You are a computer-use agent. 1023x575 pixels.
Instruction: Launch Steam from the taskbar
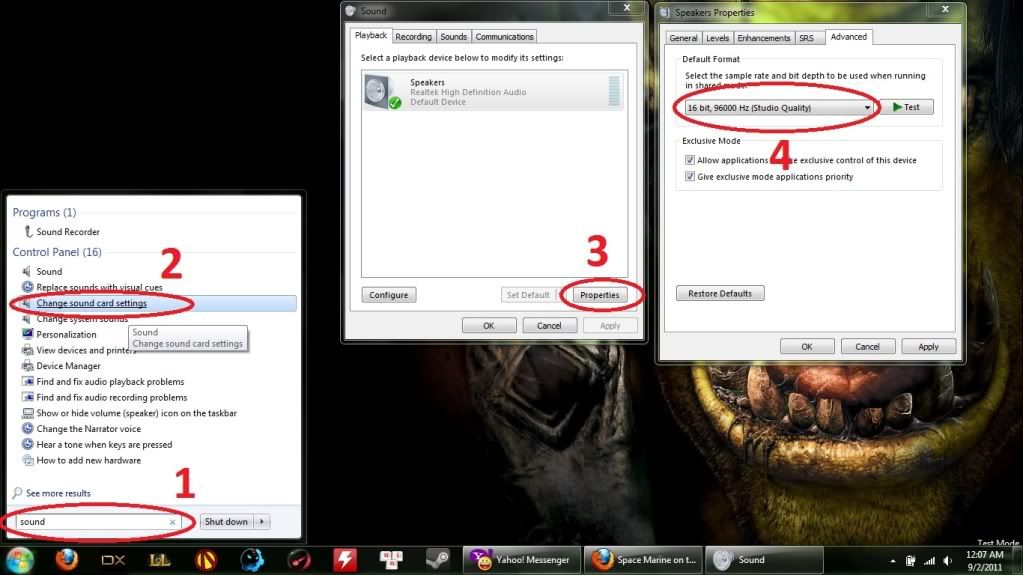click(437, 559)
